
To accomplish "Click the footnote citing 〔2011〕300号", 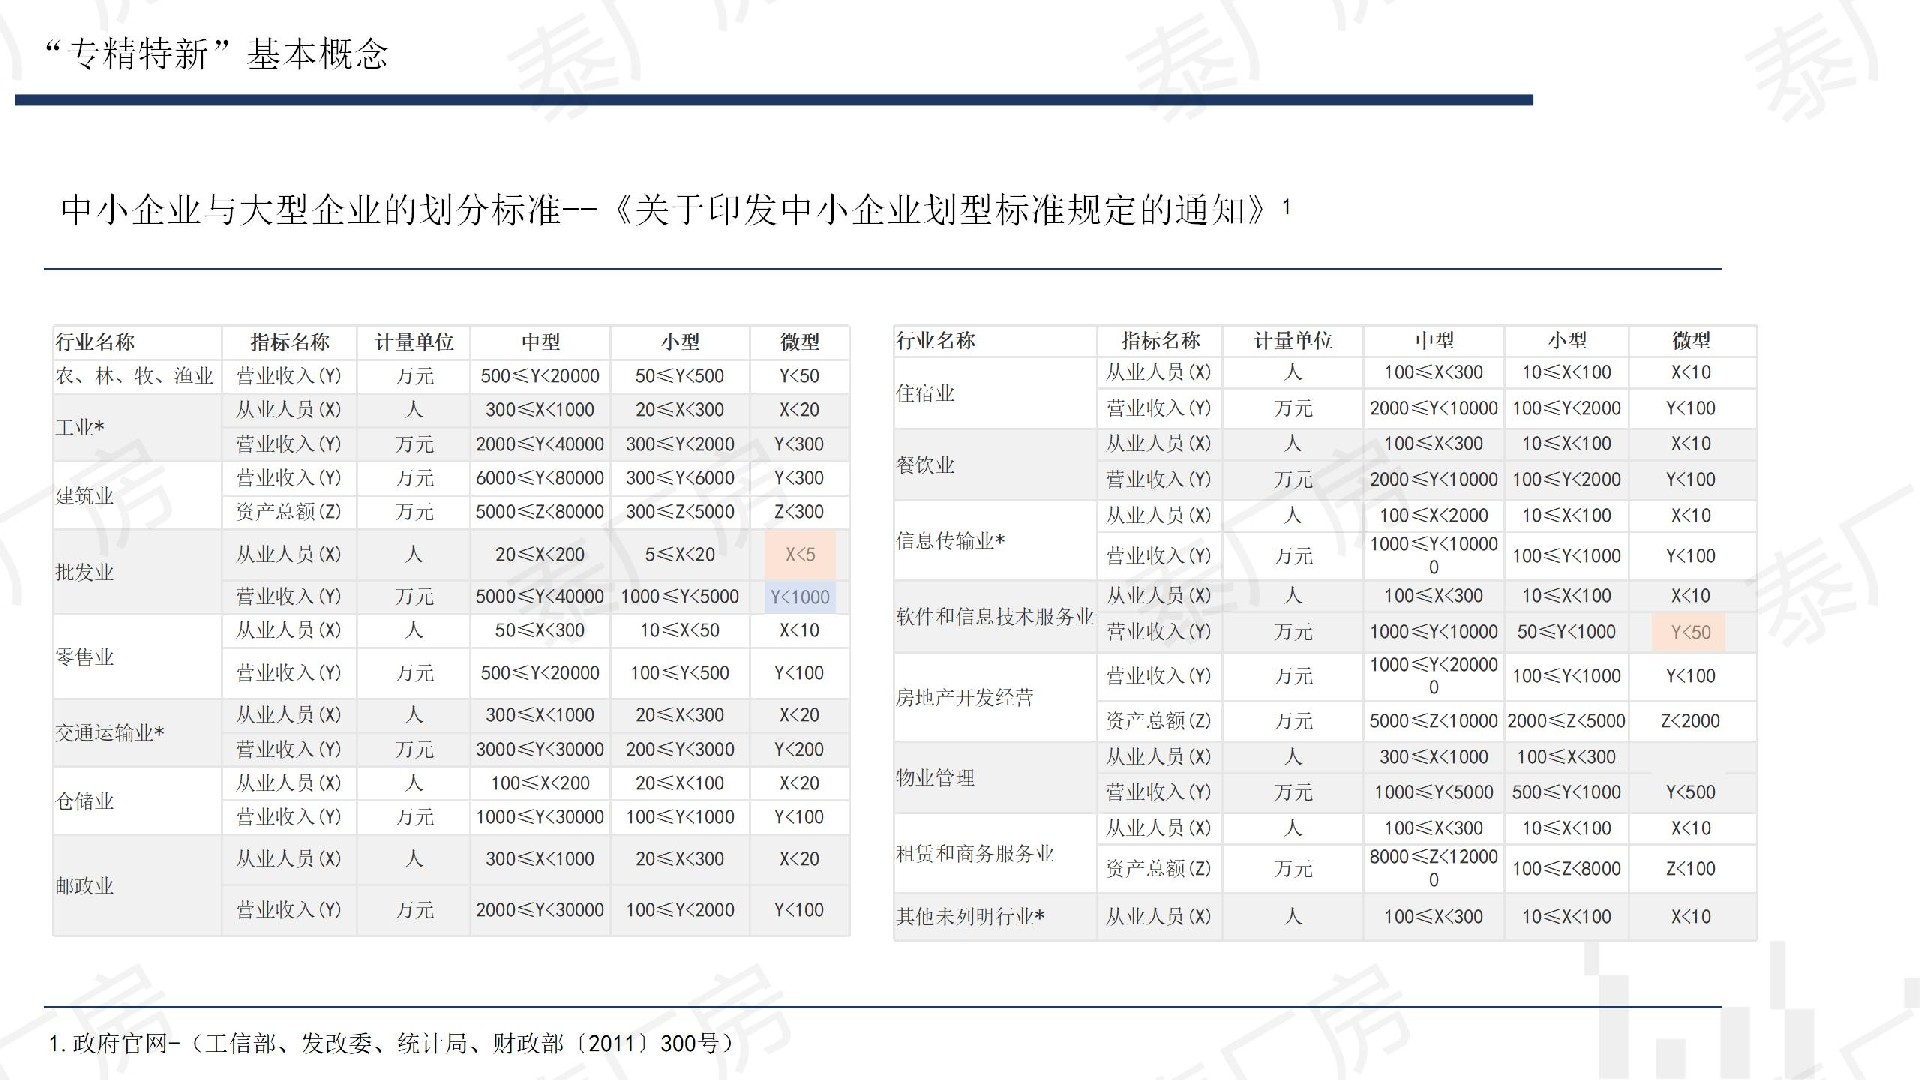I will 391,1043.
